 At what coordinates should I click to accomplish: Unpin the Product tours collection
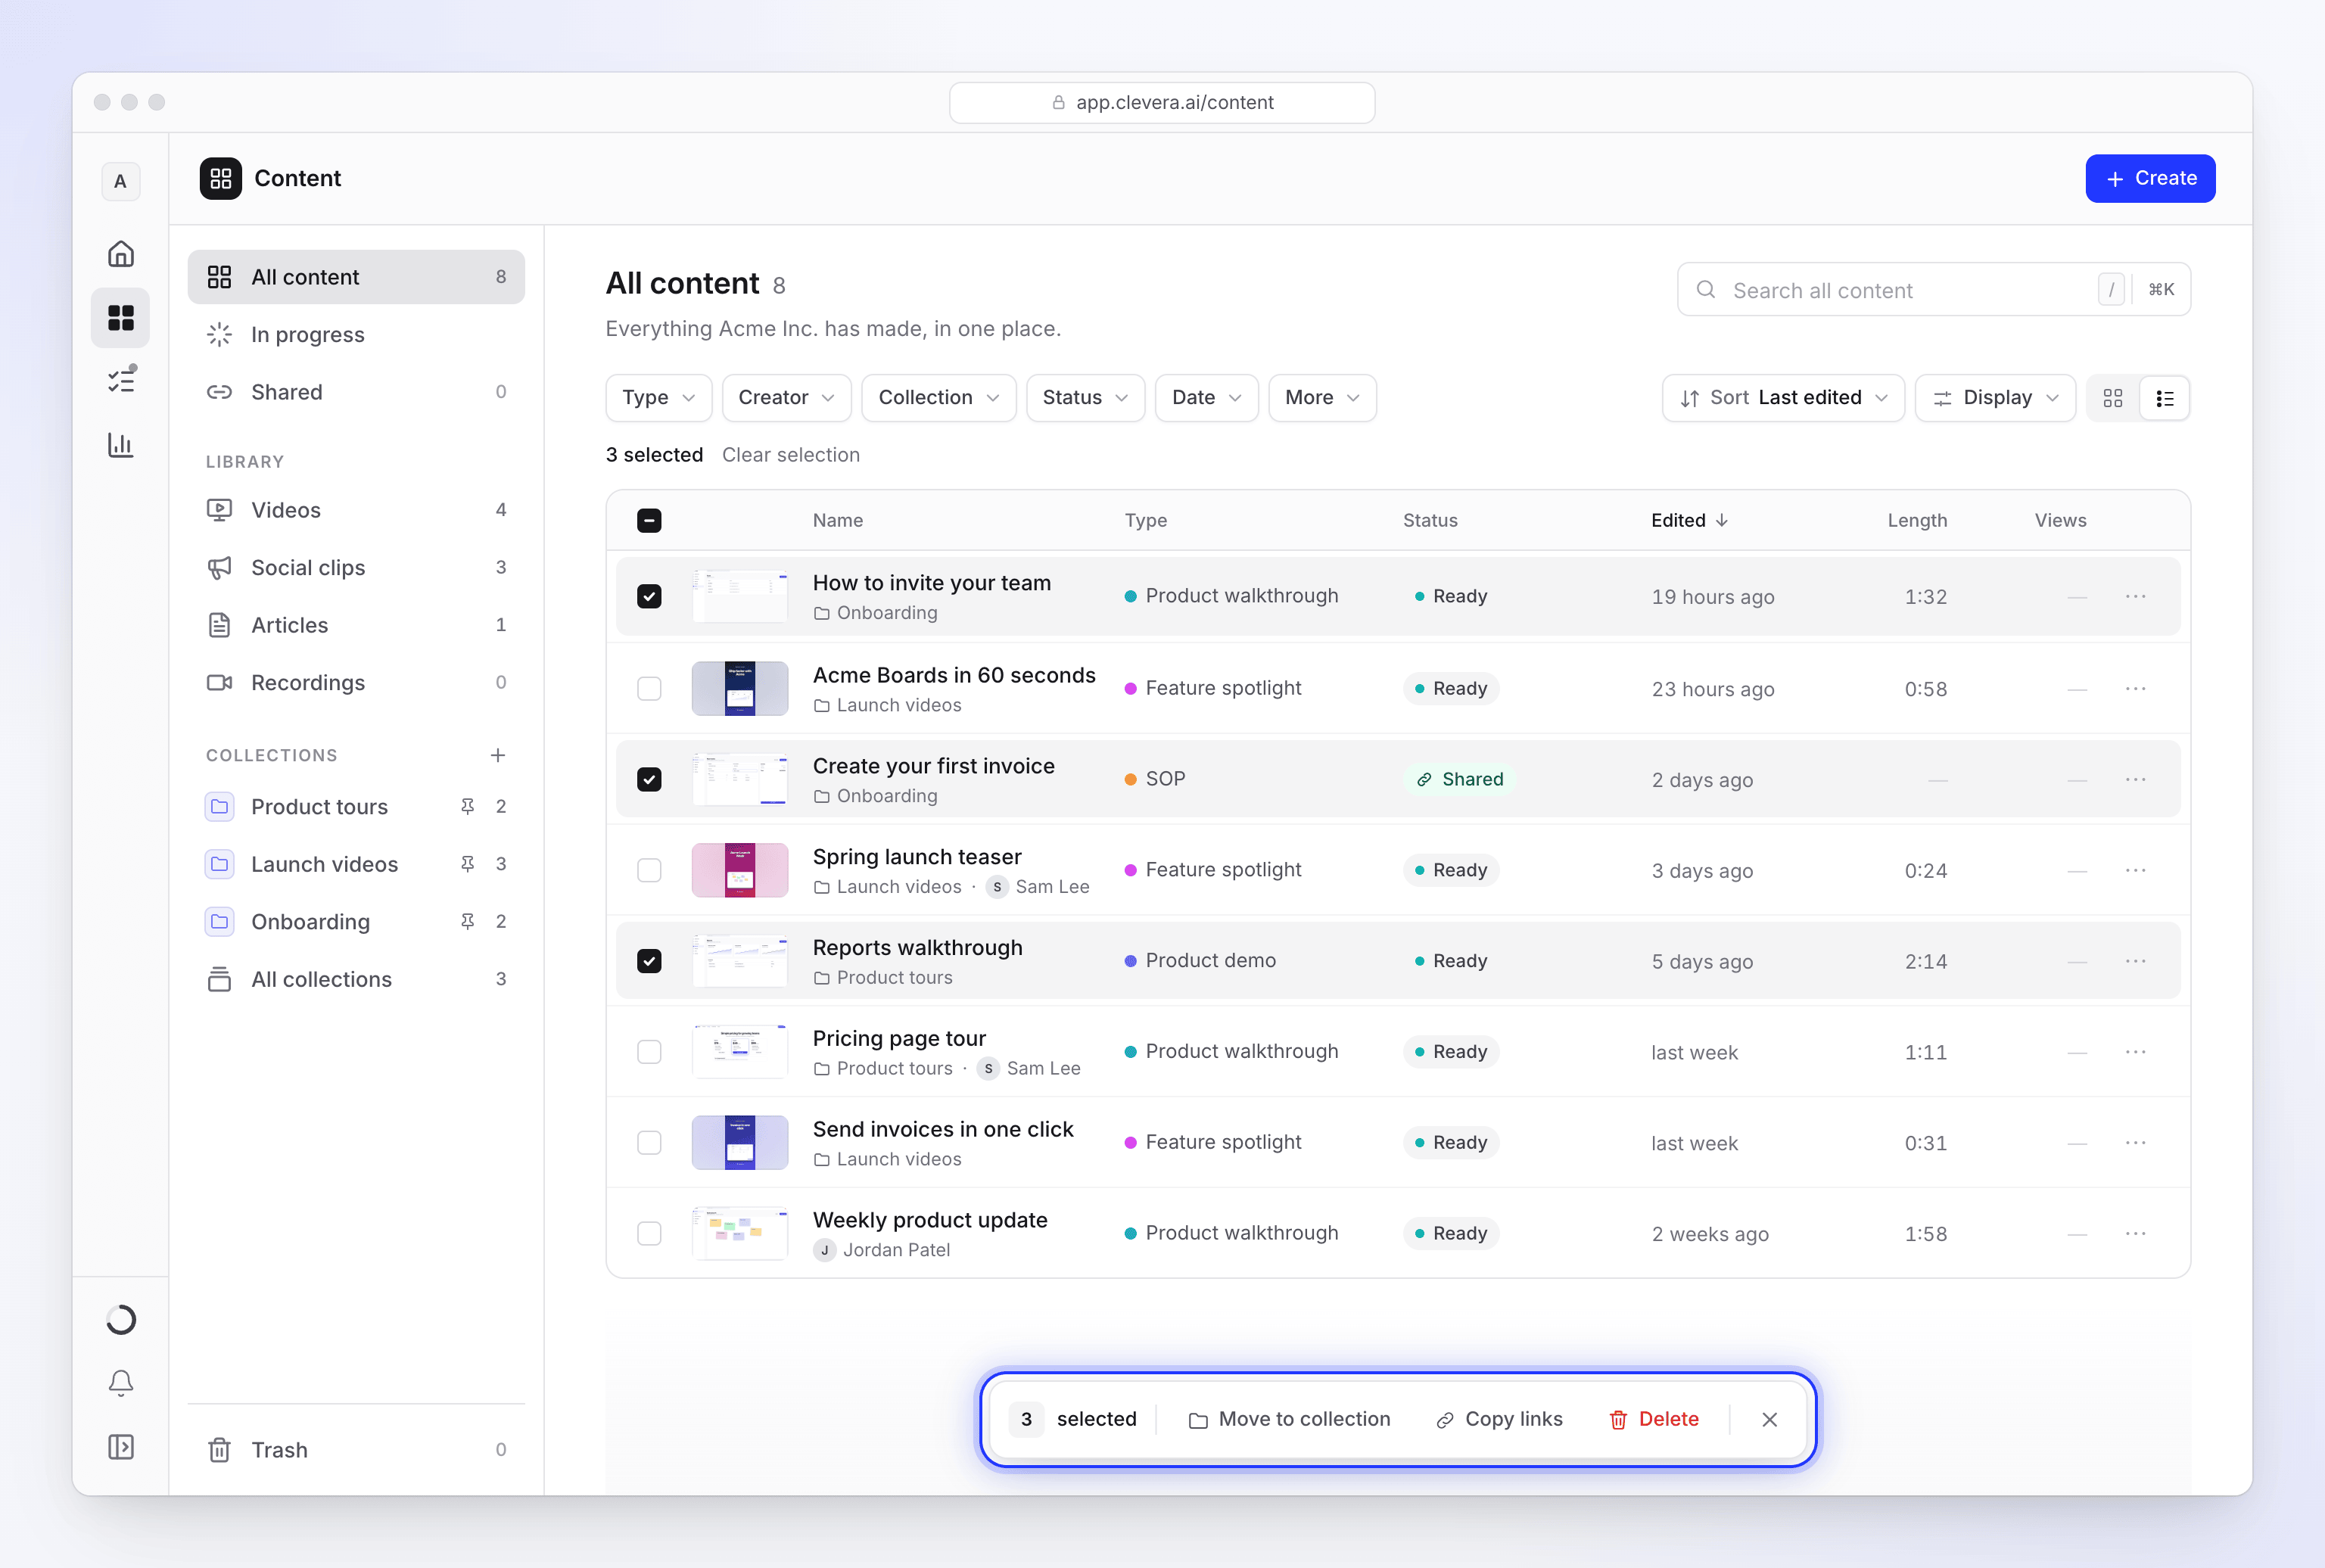click(467, 806)
